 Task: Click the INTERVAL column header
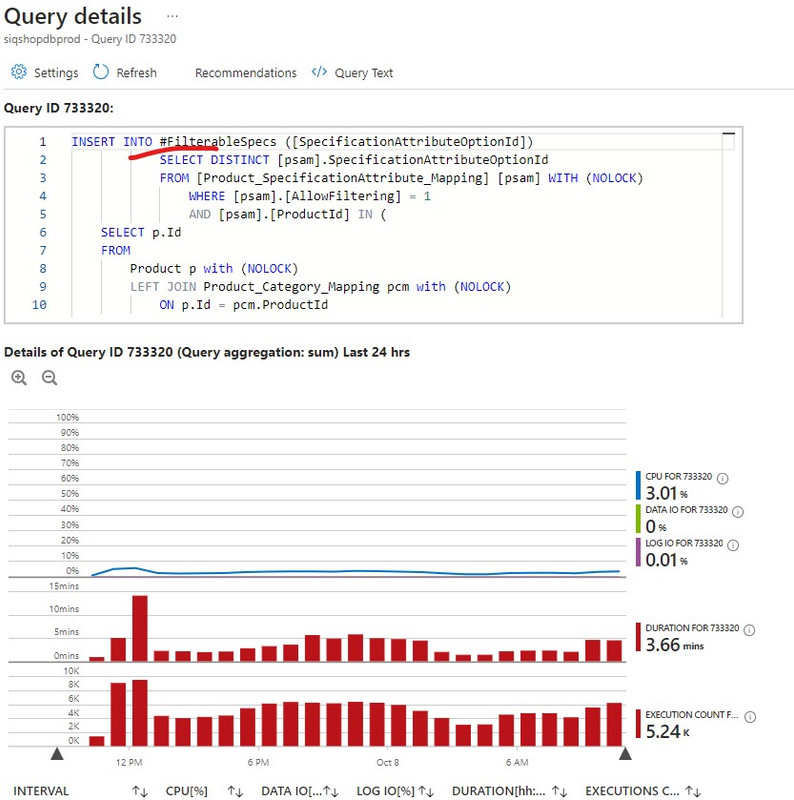[x=41, y=791]
